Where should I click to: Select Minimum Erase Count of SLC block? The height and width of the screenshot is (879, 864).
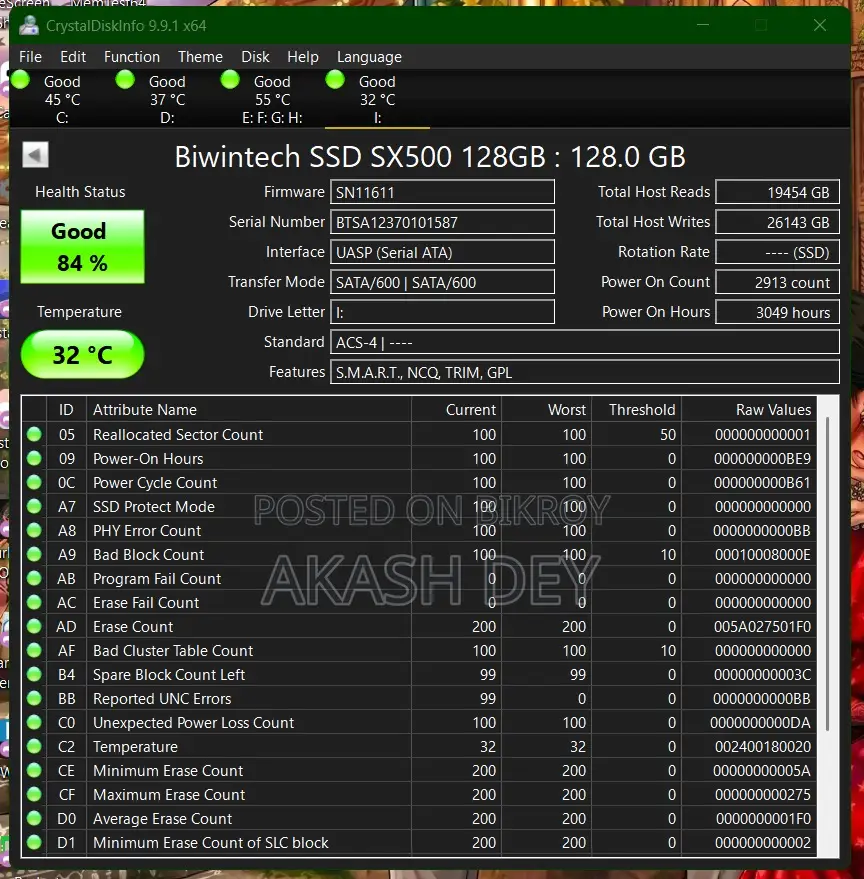coord(211,843)
